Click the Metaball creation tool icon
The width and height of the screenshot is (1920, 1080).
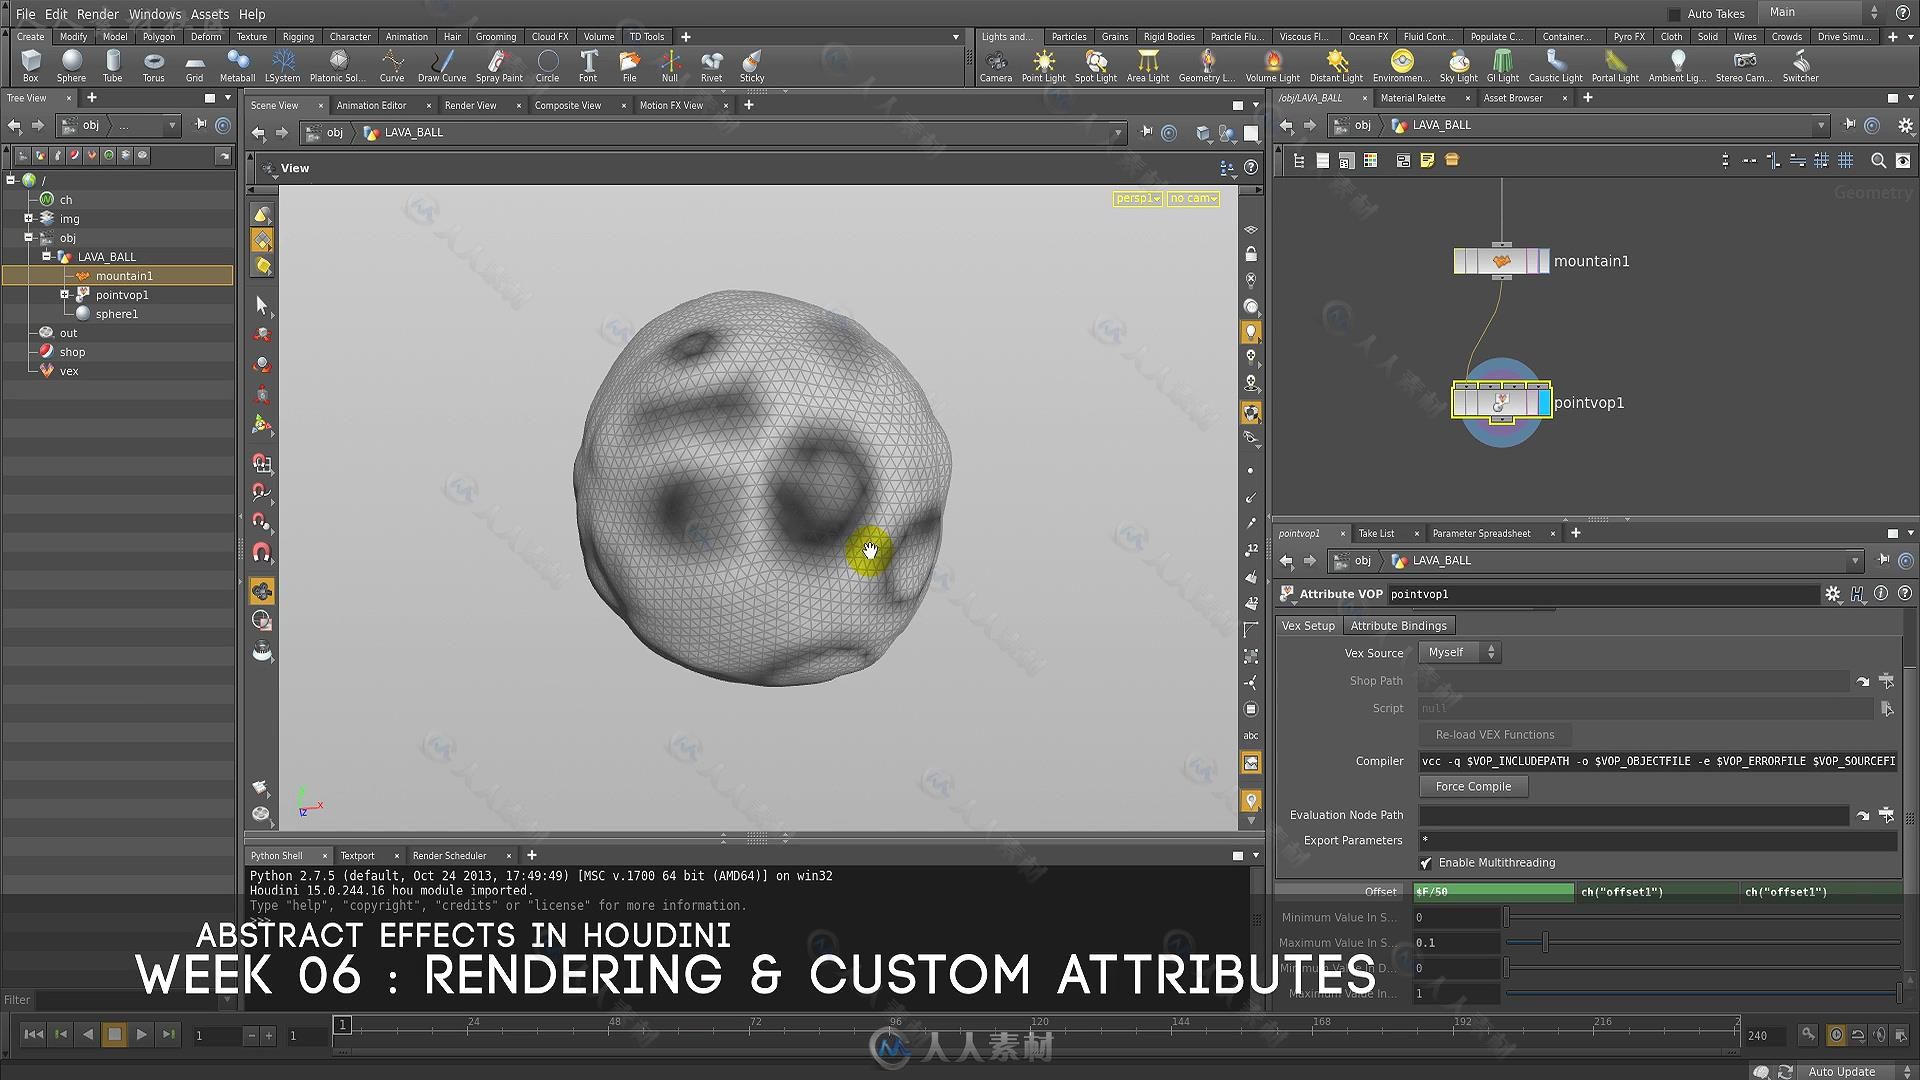(233, 66)
